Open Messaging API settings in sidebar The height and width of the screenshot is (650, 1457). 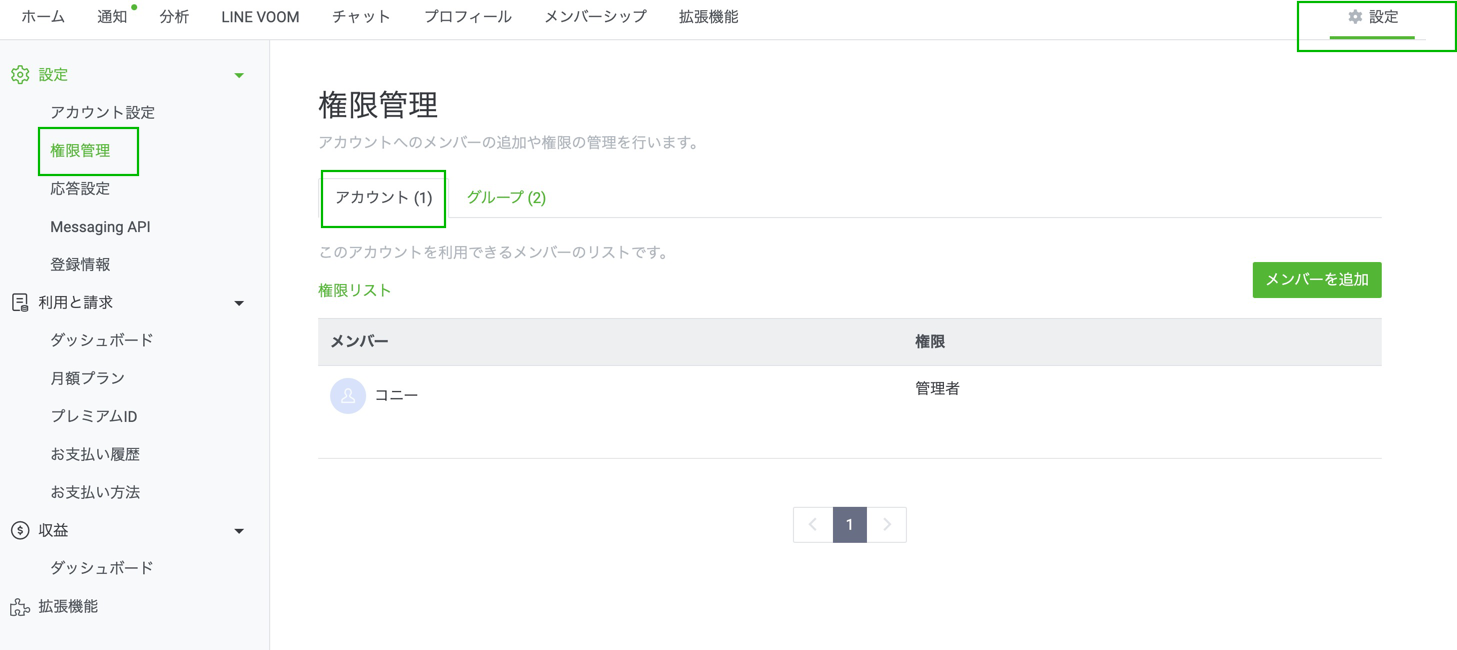(100, 227)
